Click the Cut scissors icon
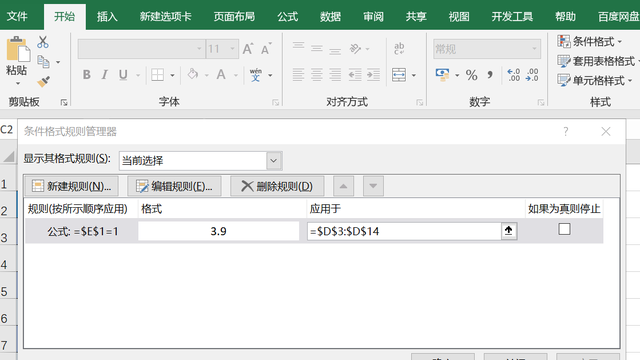Image resolution: width=640 pixels, height=360 pixels. pos(43,42)
